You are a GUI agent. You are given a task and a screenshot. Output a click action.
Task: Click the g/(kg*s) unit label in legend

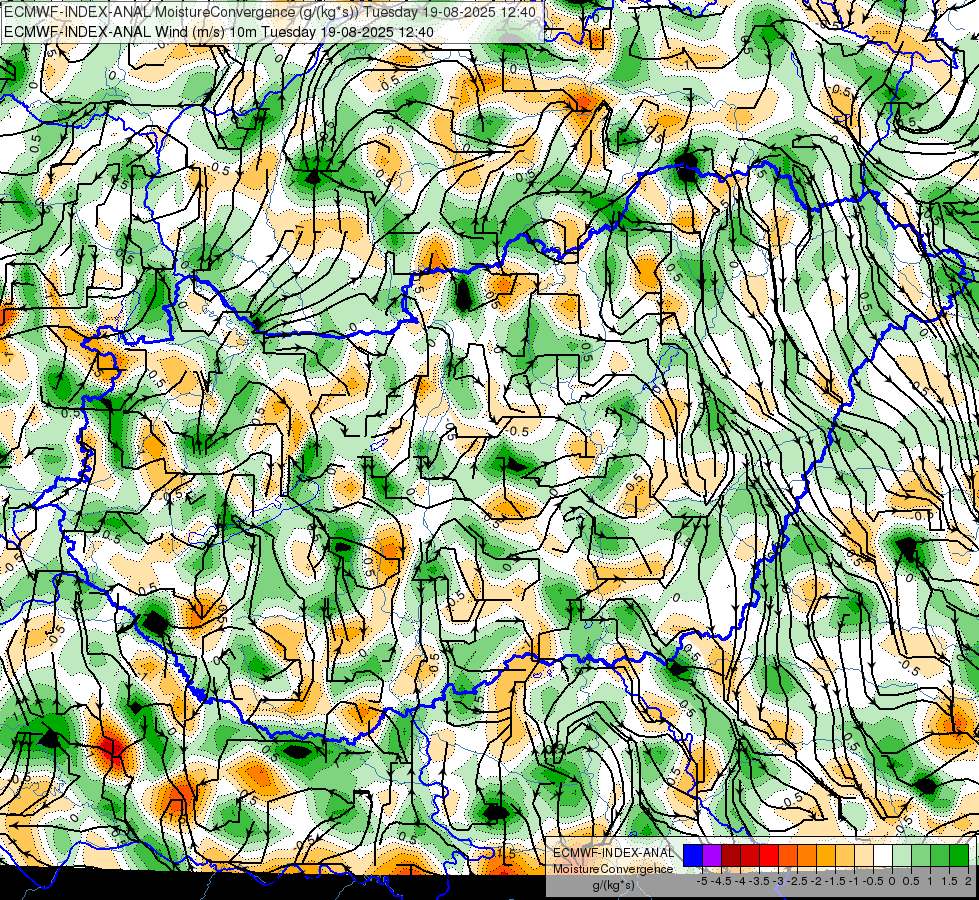pyautogui.click(x=613, y=886)
